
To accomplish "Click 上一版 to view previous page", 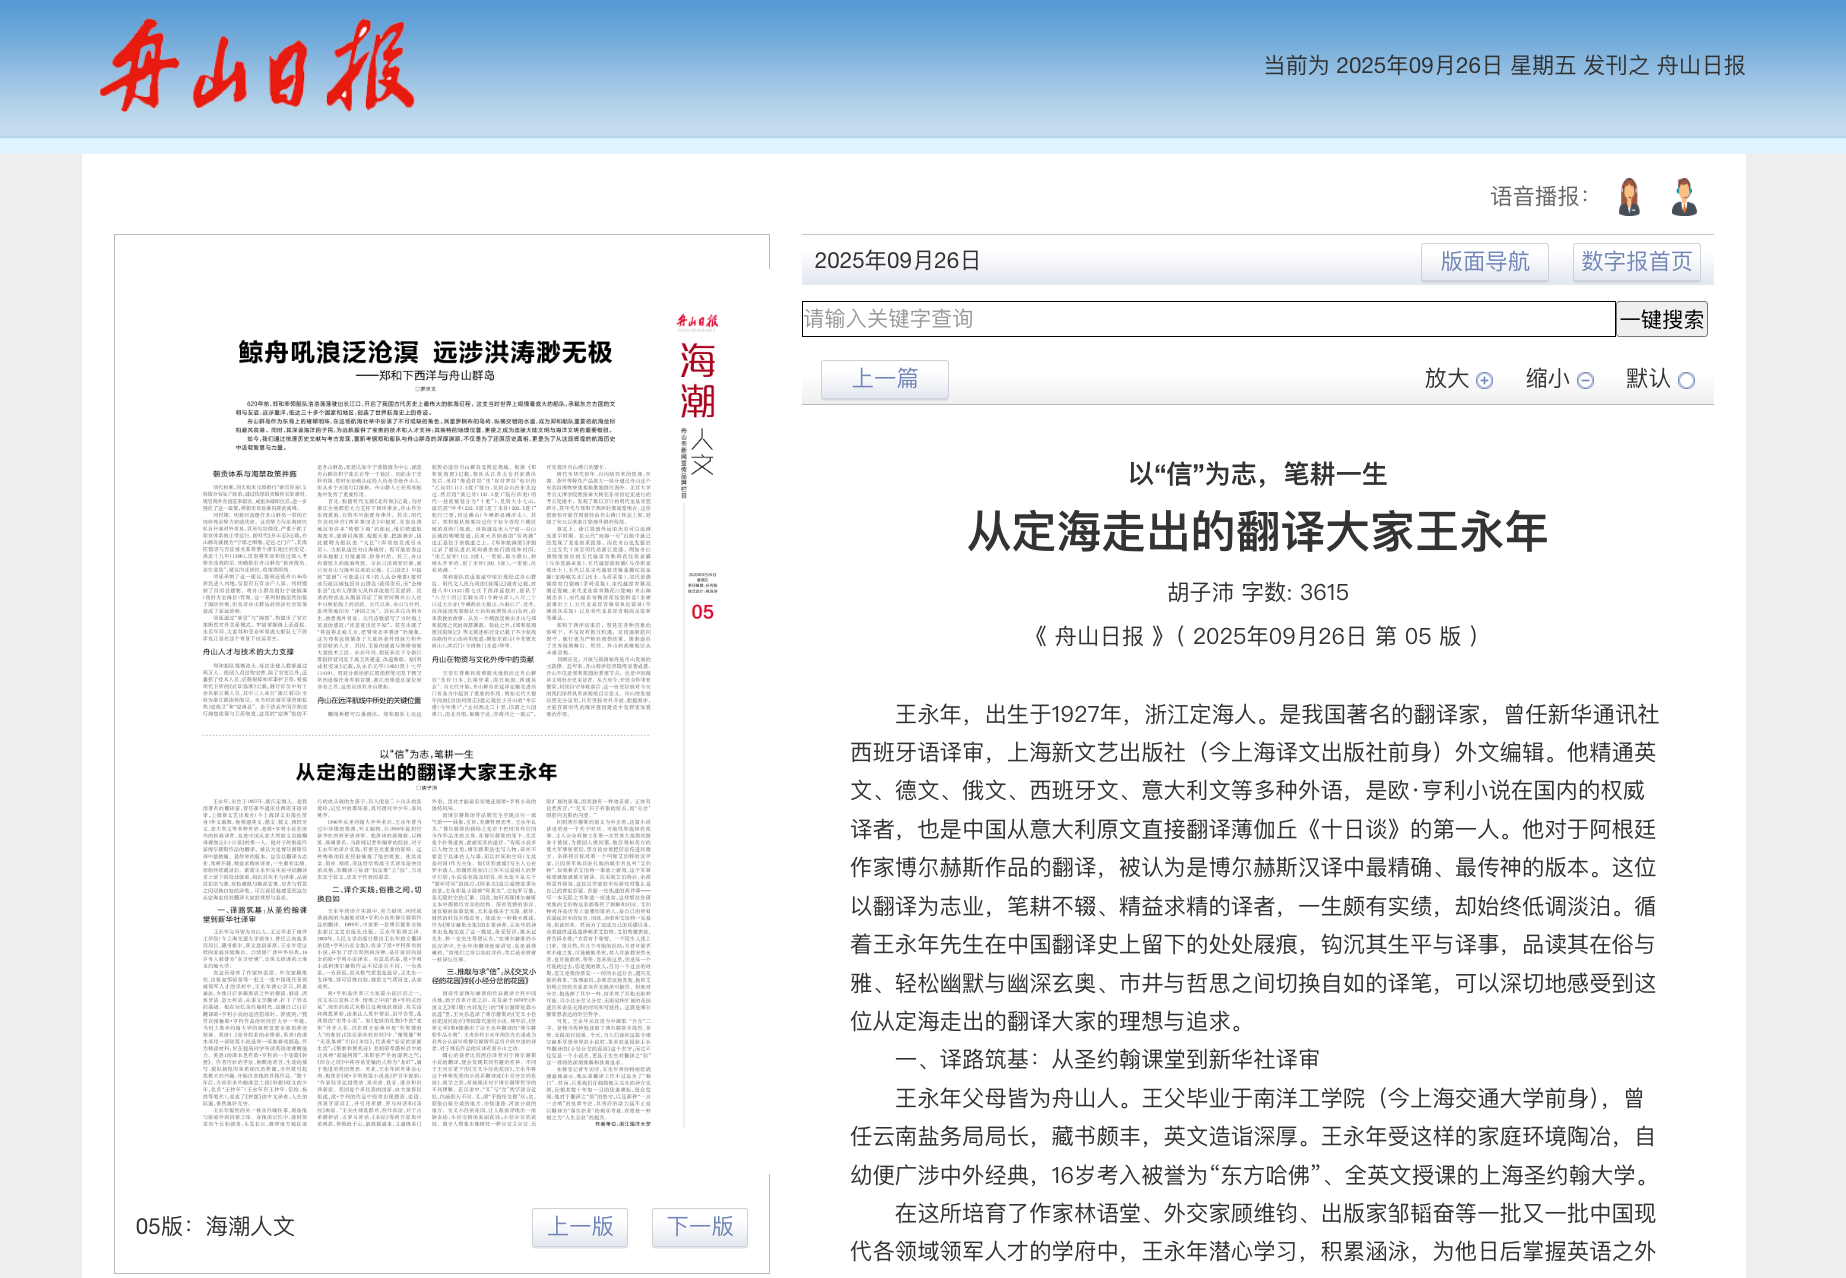I will click(580, 1227).
